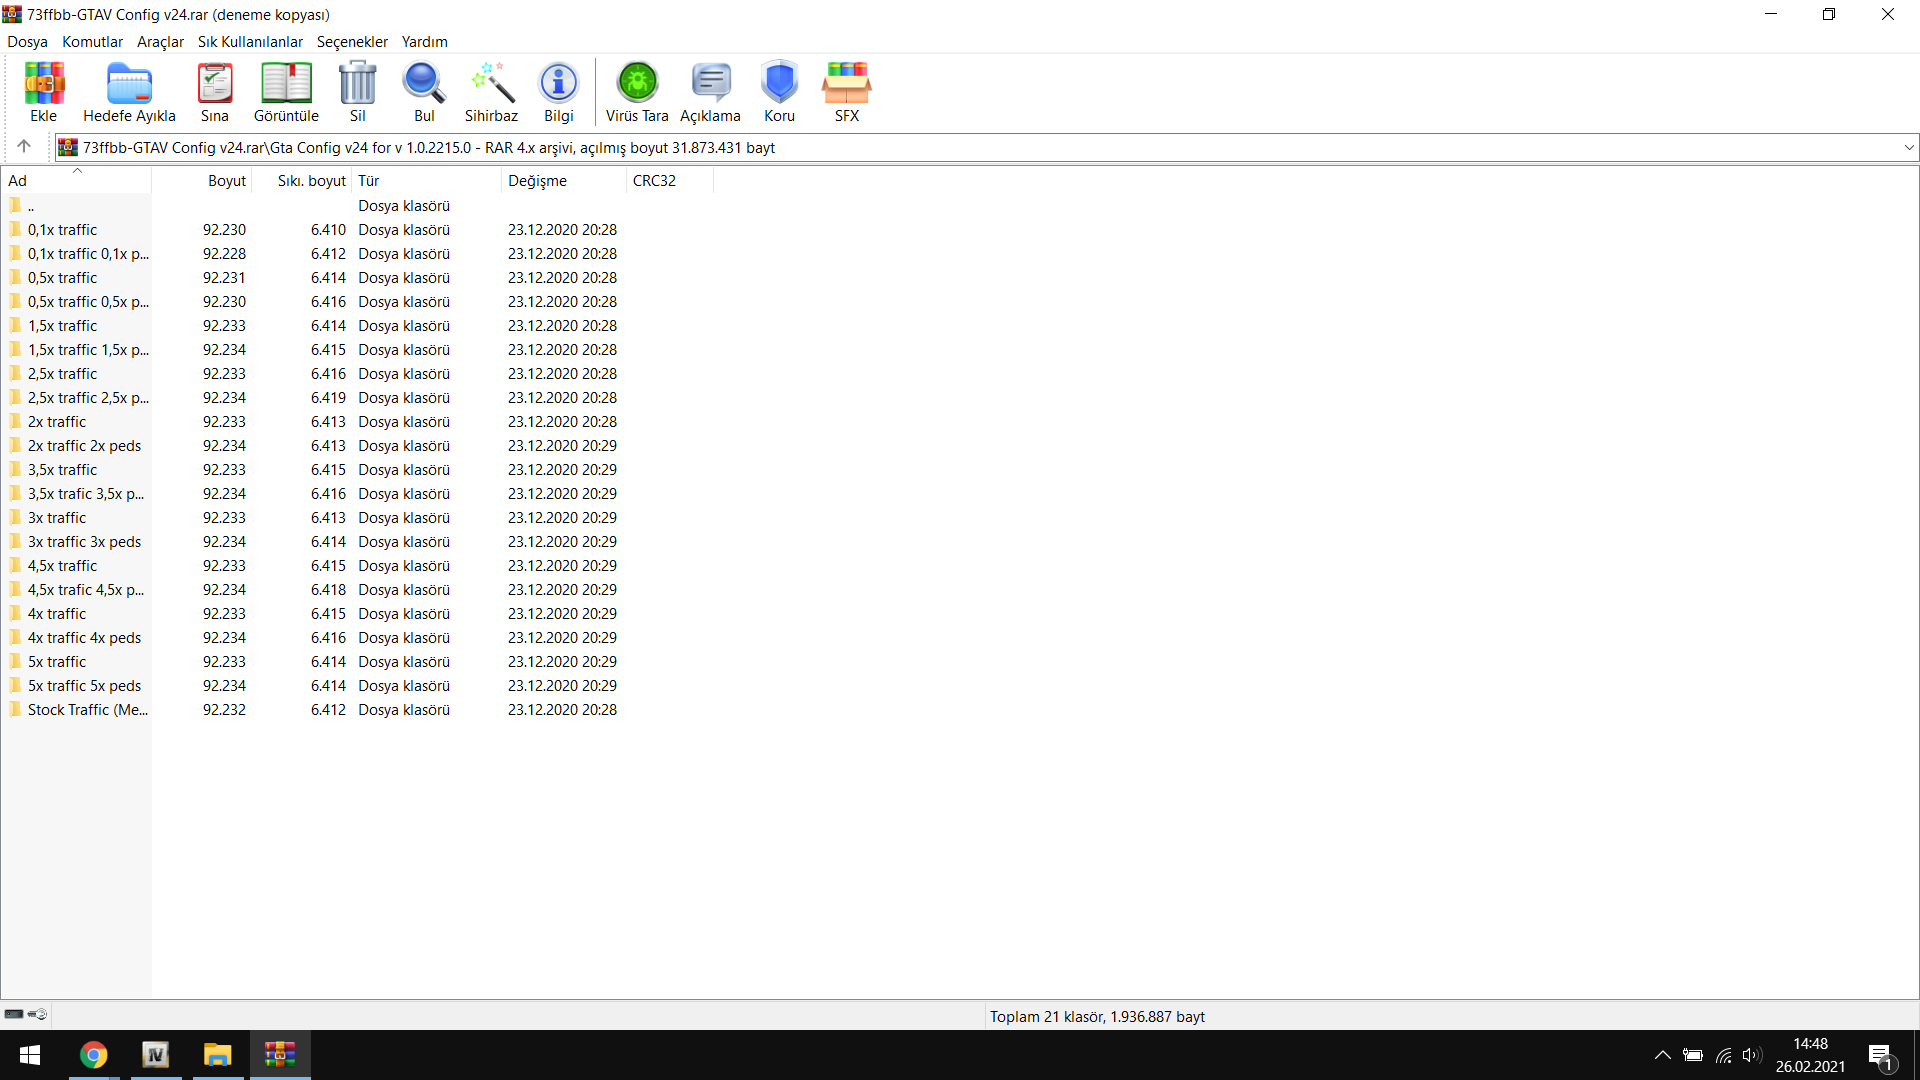The image size is (1920, 1080).
Task: Open the Seçenekler menu
Action: coord(352,42)
